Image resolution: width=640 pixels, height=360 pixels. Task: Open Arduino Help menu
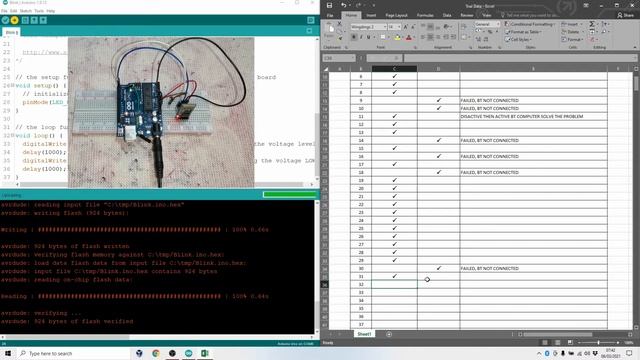tap(51, 11)
